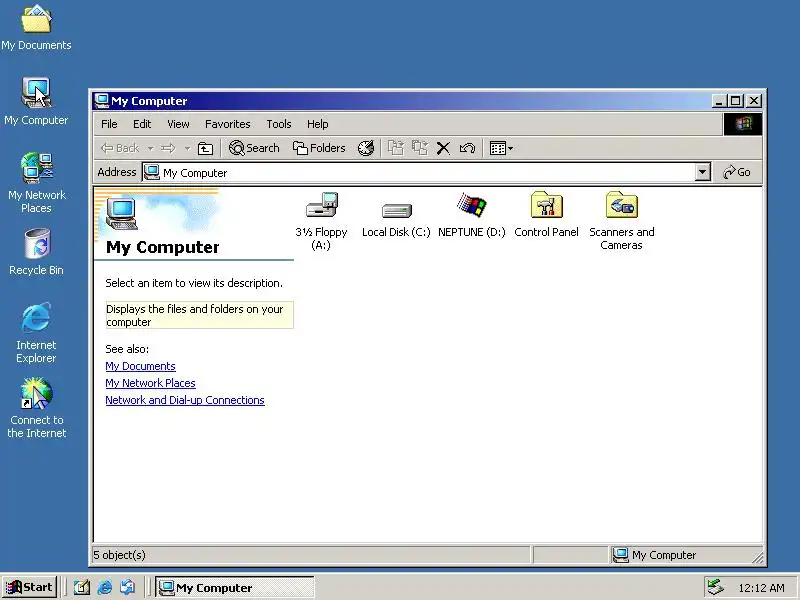This screenshot has height=600, width=800.
Task: Open the Help menu
Action: (x=317, y=124)
